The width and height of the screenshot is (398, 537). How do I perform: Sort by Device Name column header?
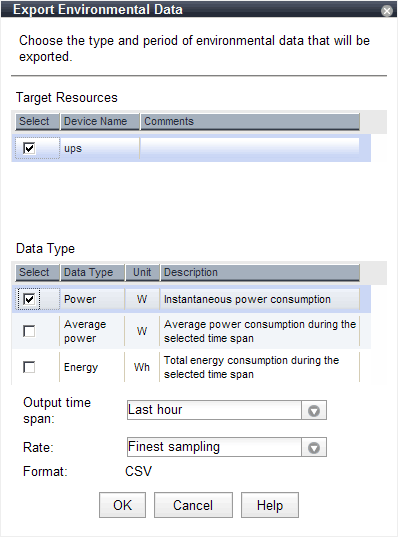tap(100, 122)
